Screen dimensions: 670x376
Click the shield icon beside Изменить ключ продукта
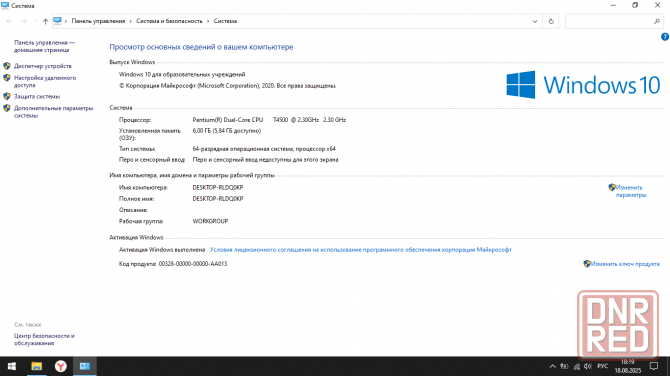pos(587,264)
